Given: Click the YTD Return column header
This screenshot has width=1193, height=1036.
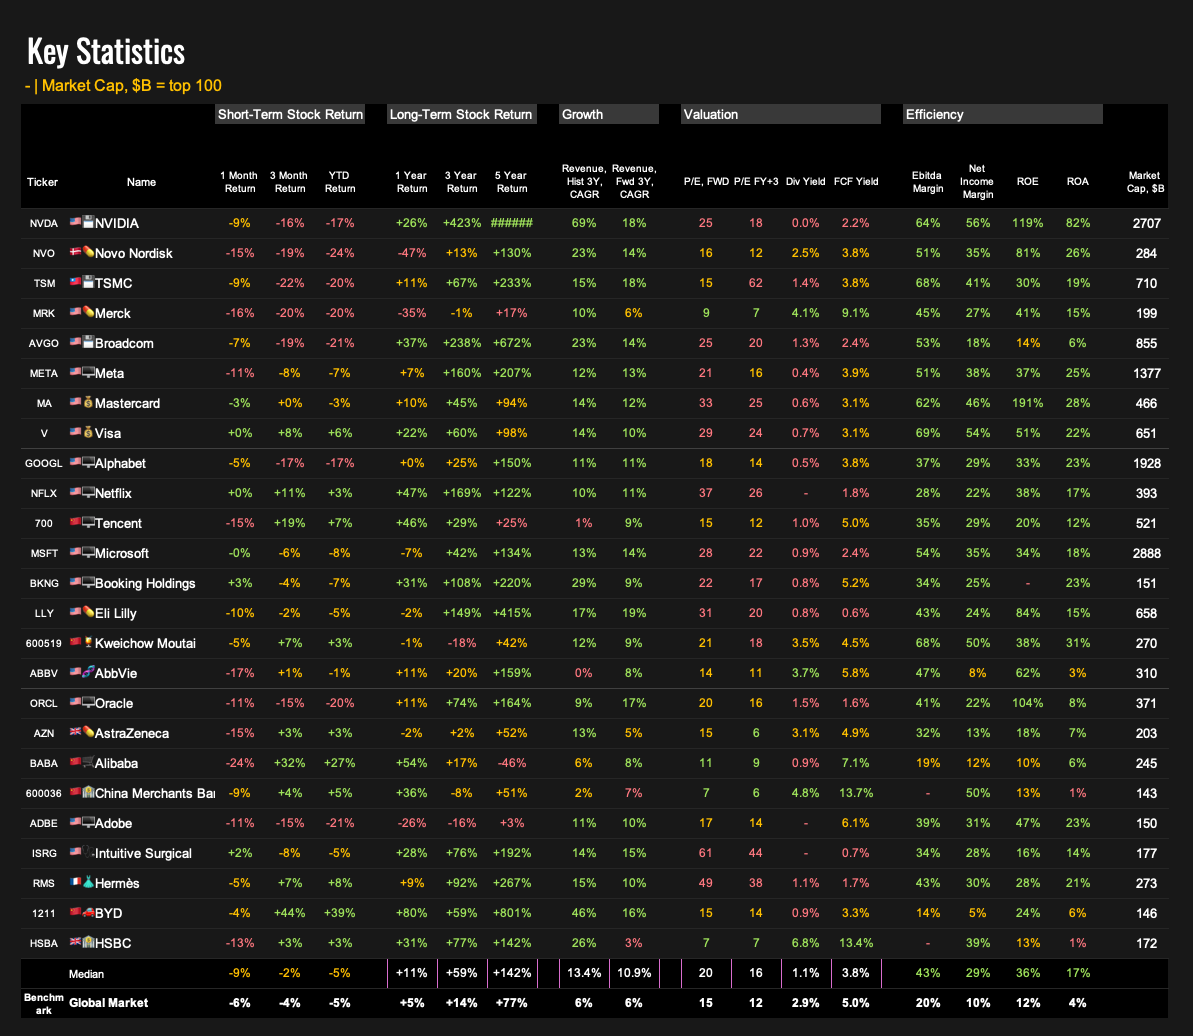Looking at the screenshot, I should [x=339, y=182].
